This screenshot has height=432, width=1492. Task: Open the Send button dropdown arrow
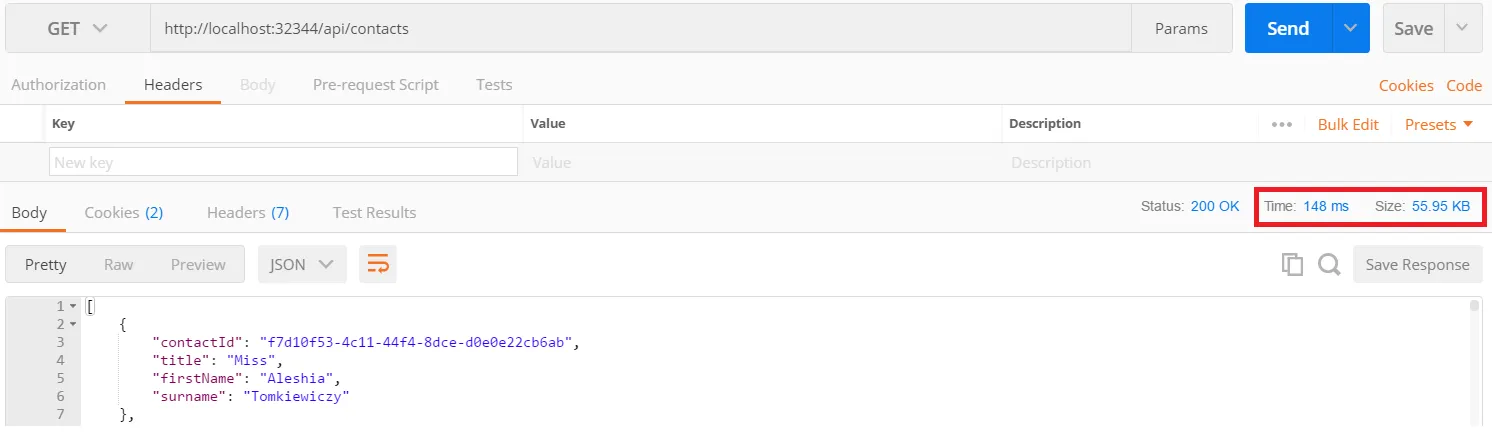coord(1351,29)
